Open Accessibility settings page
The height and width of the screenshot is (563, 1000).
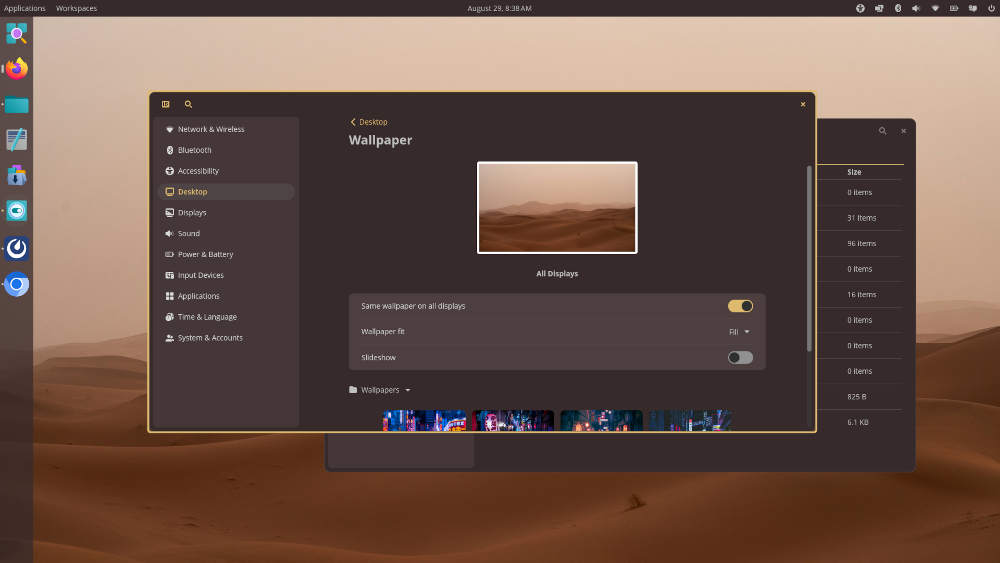tap(198, 171)
